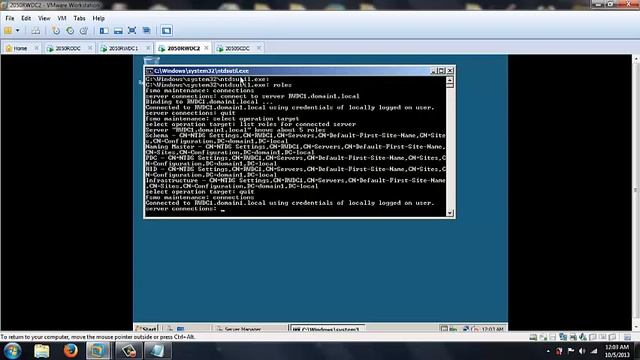
Task: Launch Firefox from the taskbar
Action: [x=71, y=351]
